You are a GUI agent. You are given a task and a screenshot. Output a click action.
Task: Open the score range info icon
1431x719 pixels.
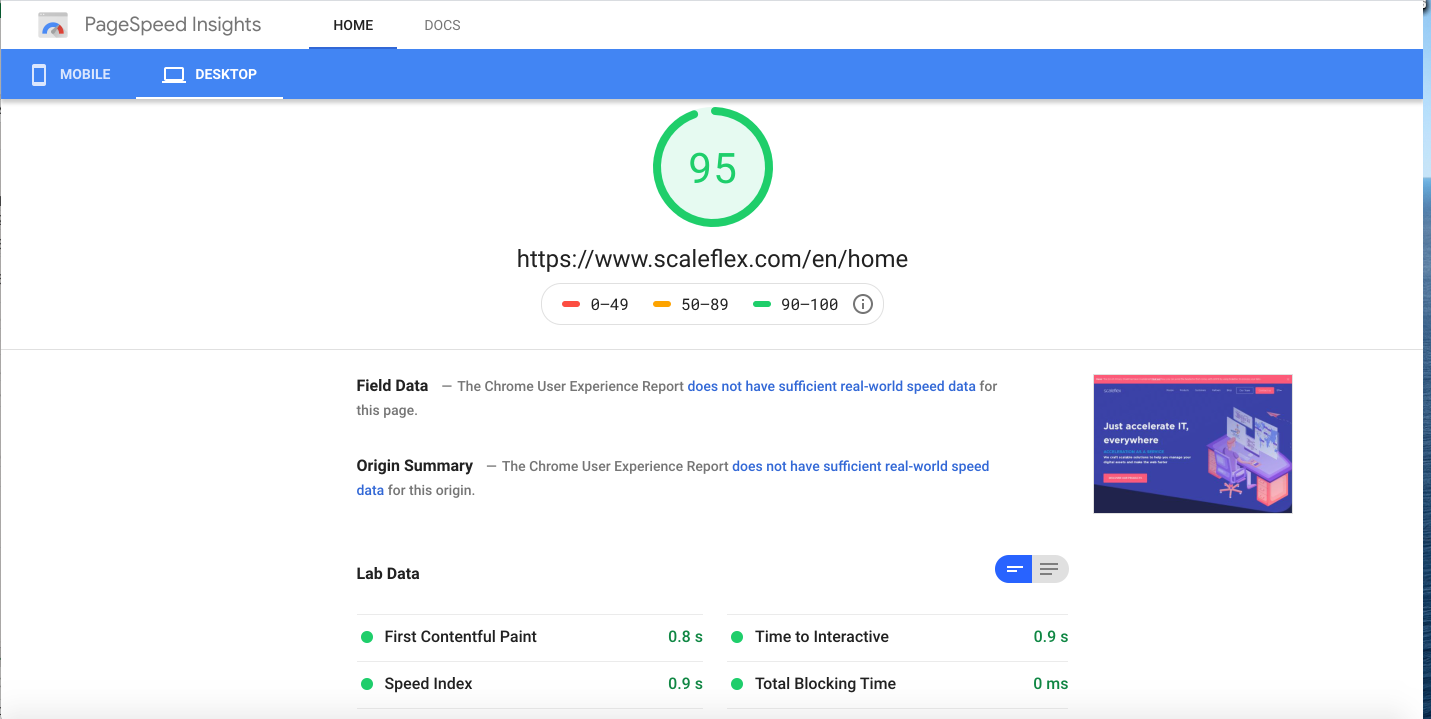(x=863, y=304)
